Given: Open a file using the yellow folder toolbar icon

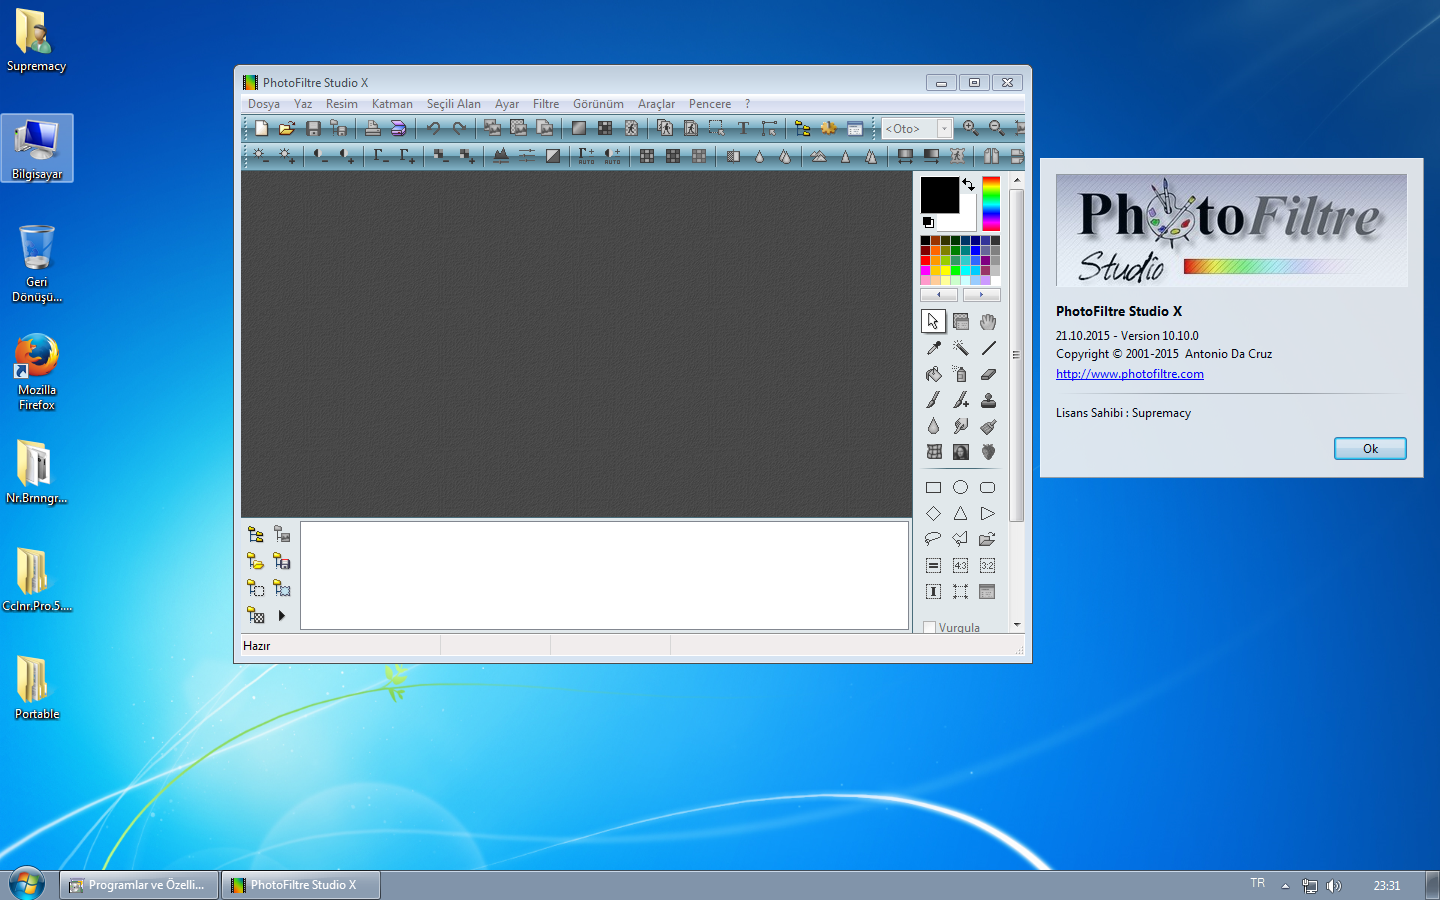Looking at the screenshot, I should tap(287, 128).
